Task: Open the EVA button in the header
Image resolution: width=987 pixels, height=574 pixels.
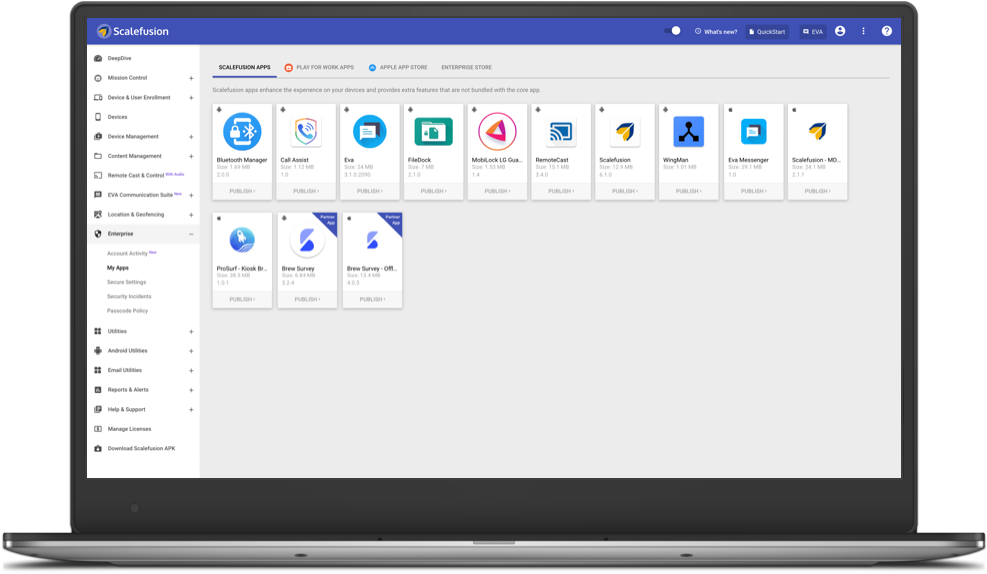Action: coord(813,31)
